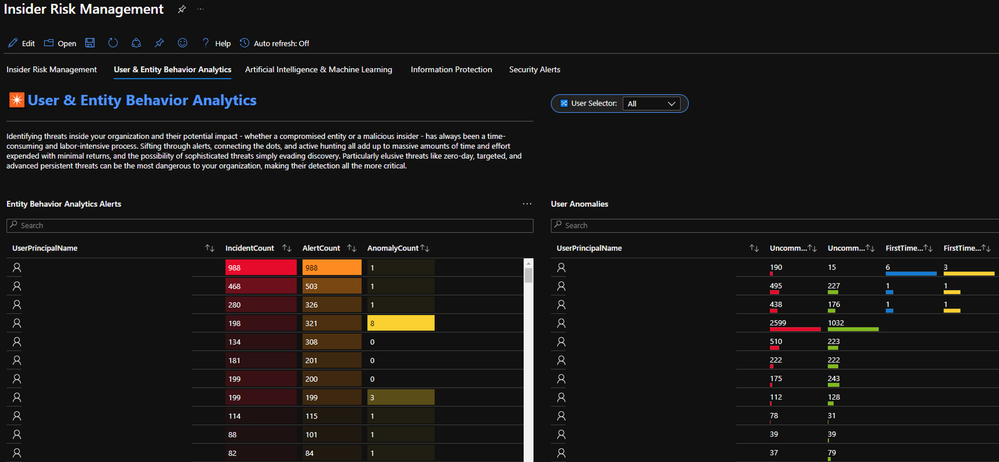The width and height of the screenshot is (999, 462).
Task: Click the share workbook icon in toolbar
Action: [136, 43]
